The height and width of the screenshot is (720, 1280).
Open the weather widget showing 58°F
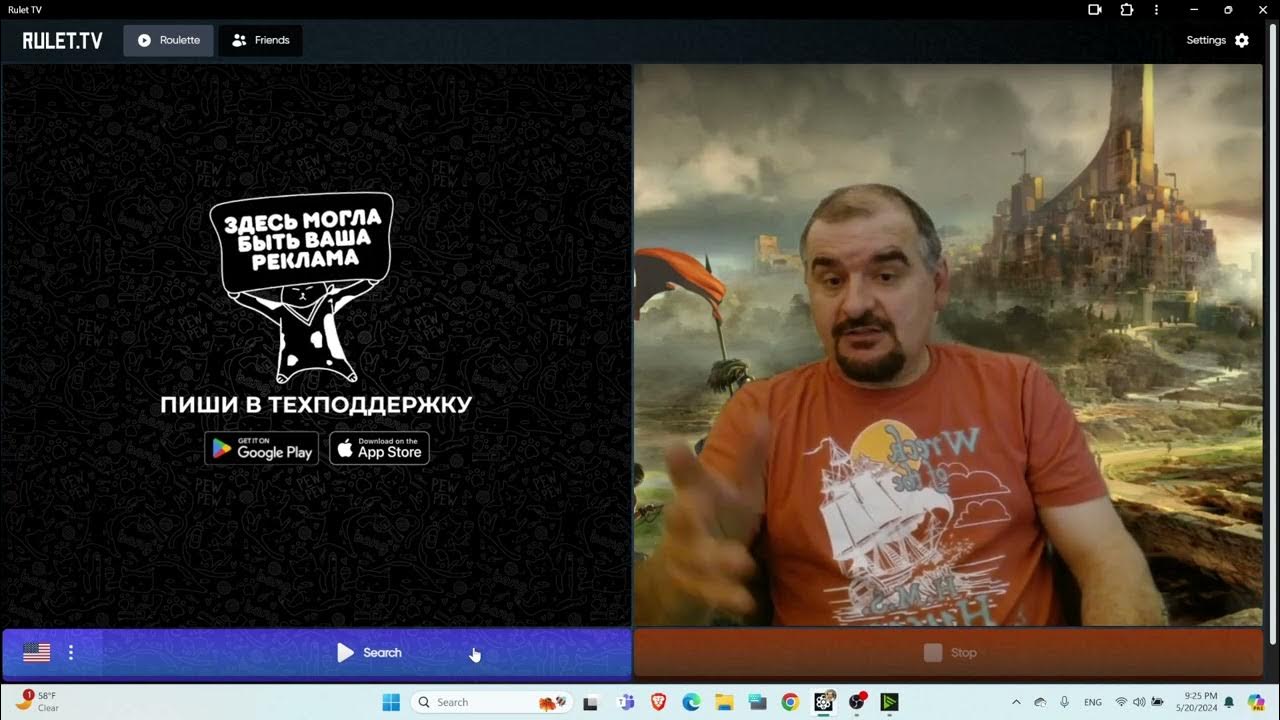point(38,702)
